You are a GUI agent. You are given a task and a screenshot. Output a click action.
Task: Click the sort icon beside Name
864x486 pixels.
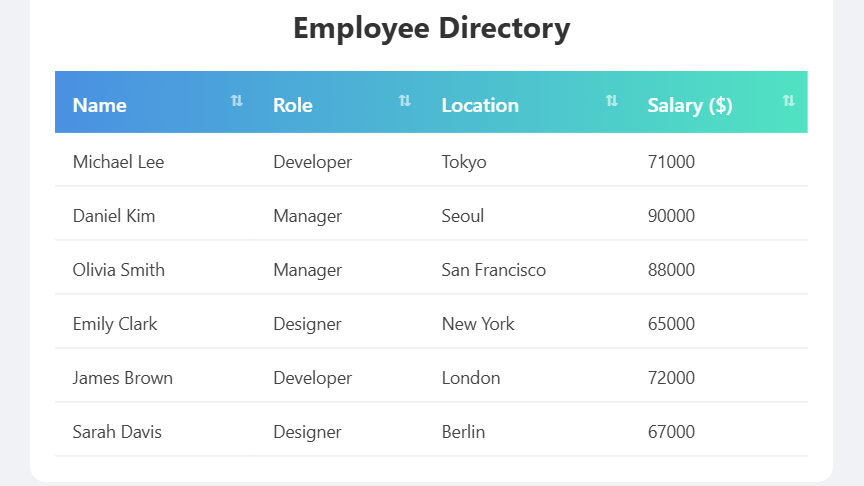237,100
